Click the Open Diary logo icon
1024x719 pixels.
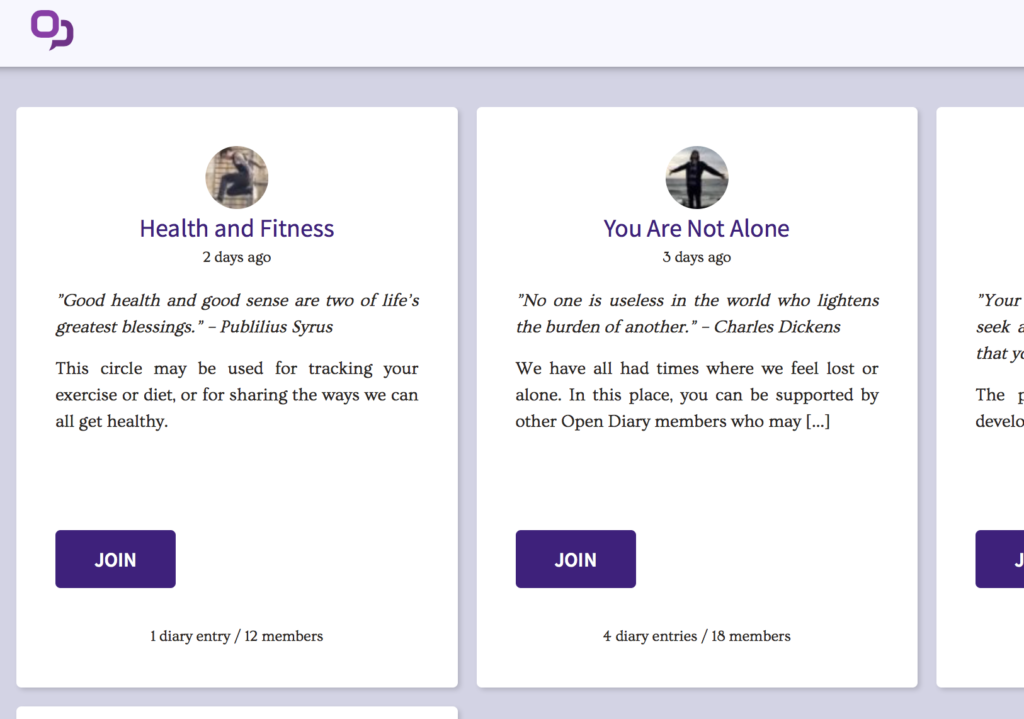52,30
